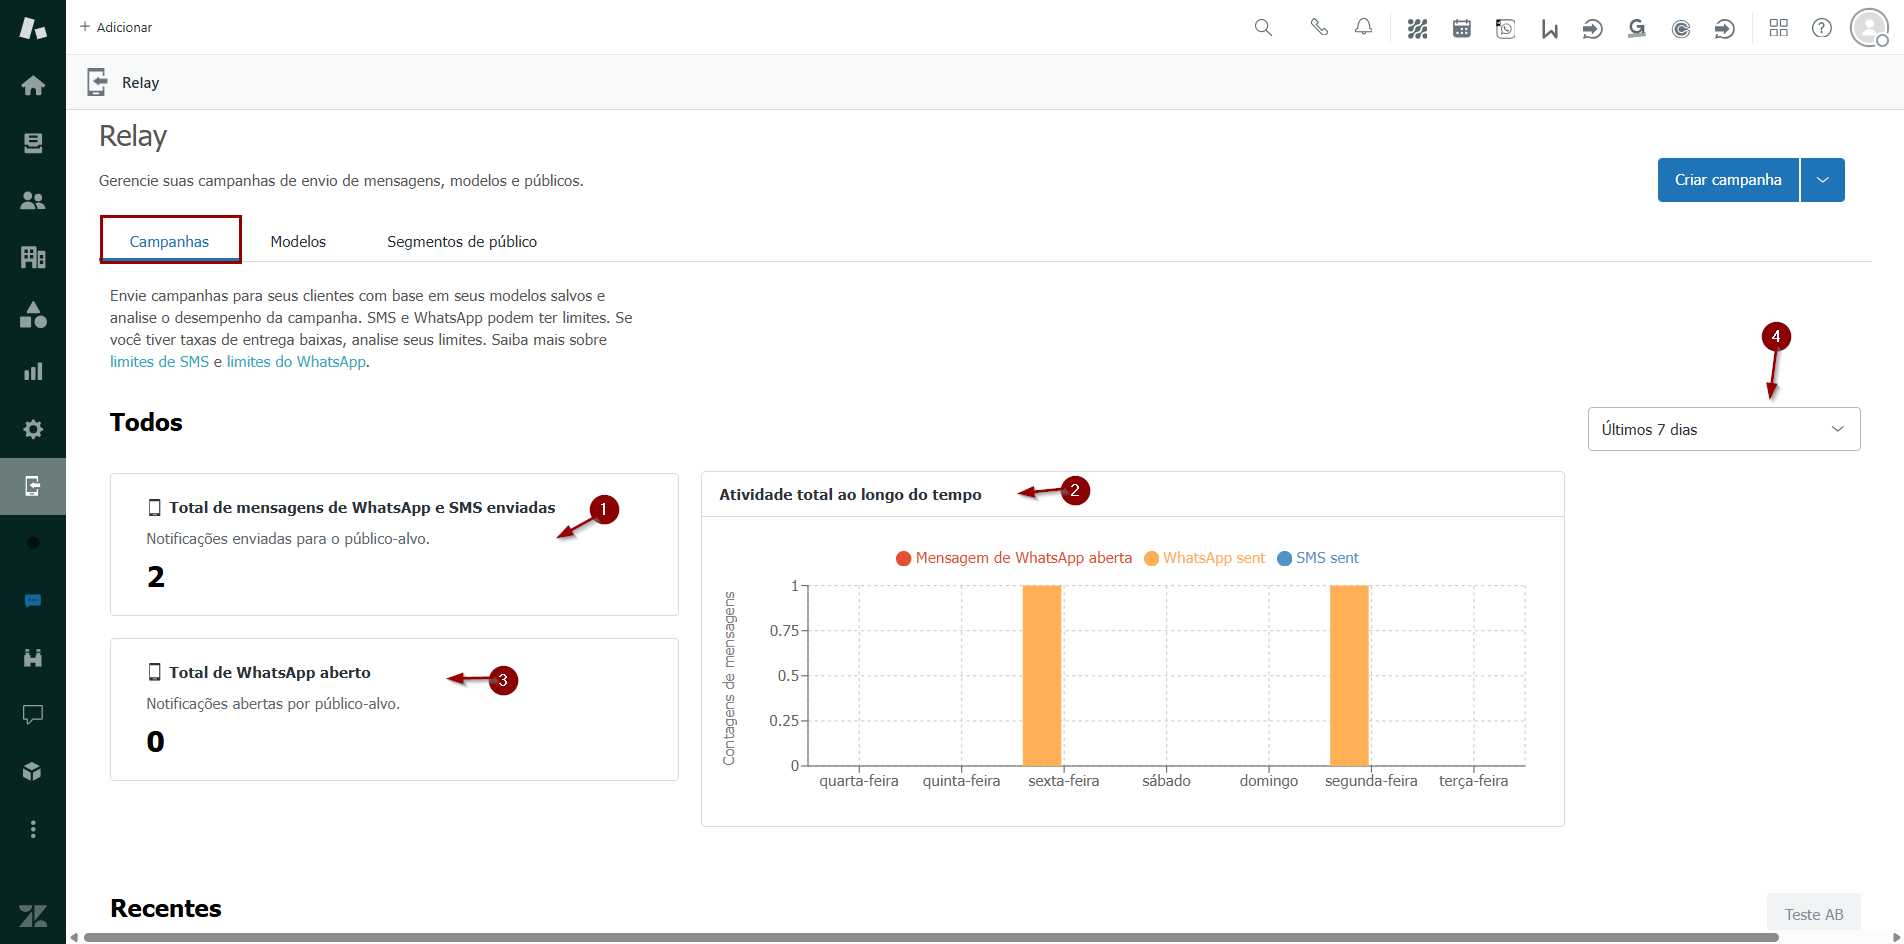Expand the 'Últimos 7 dias' period dropdown
1904x944 pixels.
(1723, 429)
